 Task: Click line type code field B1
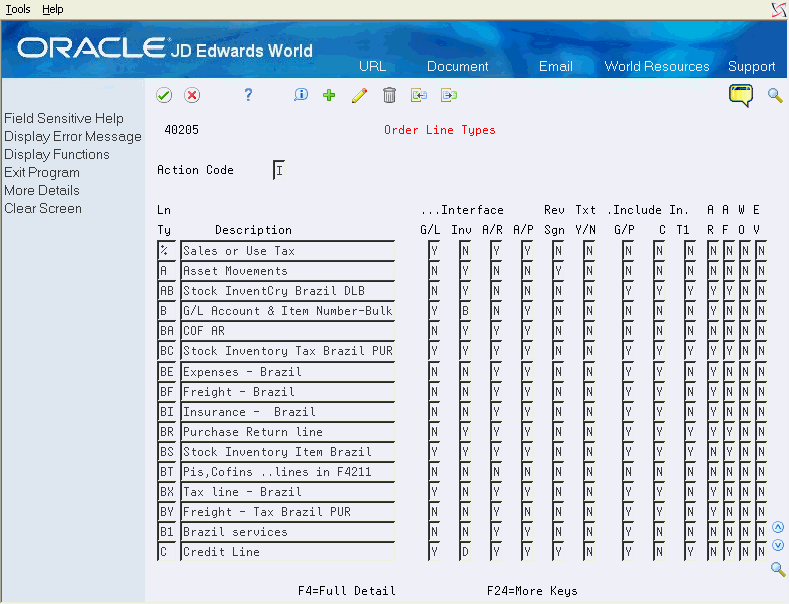click(167, 532)
